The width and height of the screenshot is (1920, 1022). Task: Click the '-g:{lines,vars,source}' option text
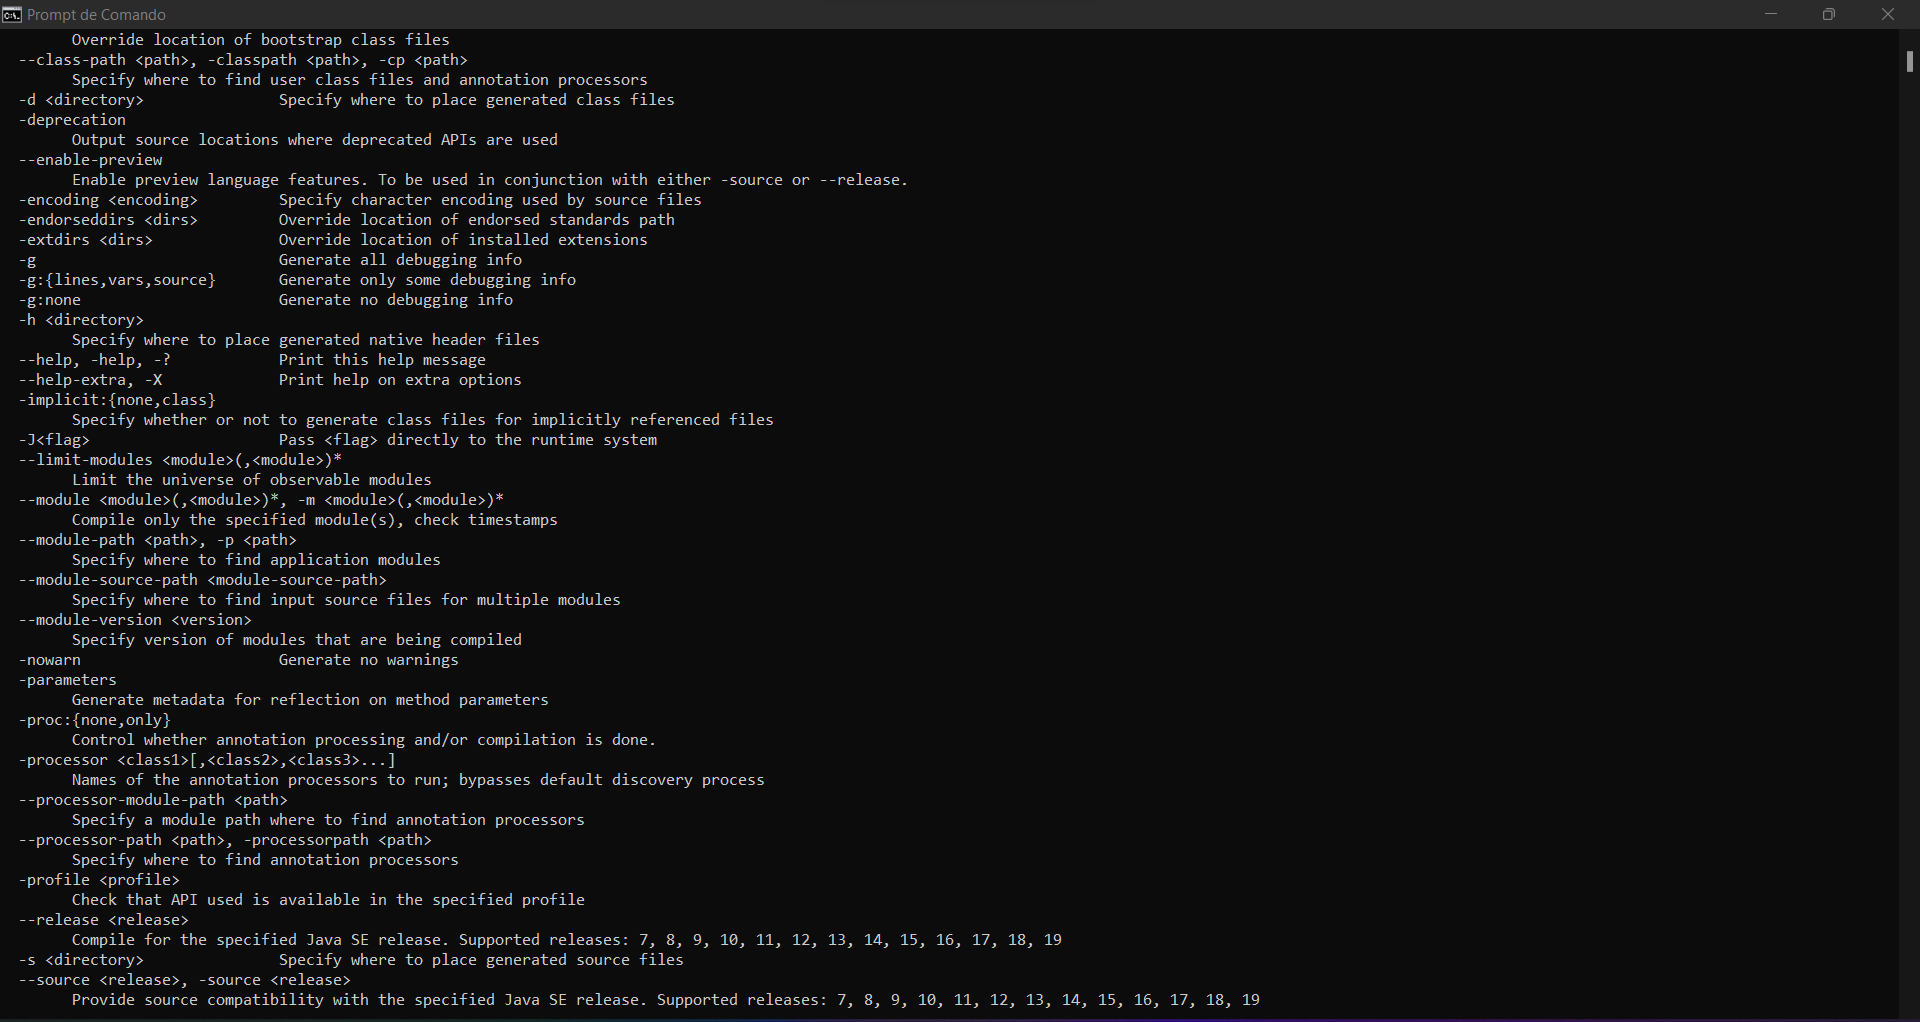point(117,280)
